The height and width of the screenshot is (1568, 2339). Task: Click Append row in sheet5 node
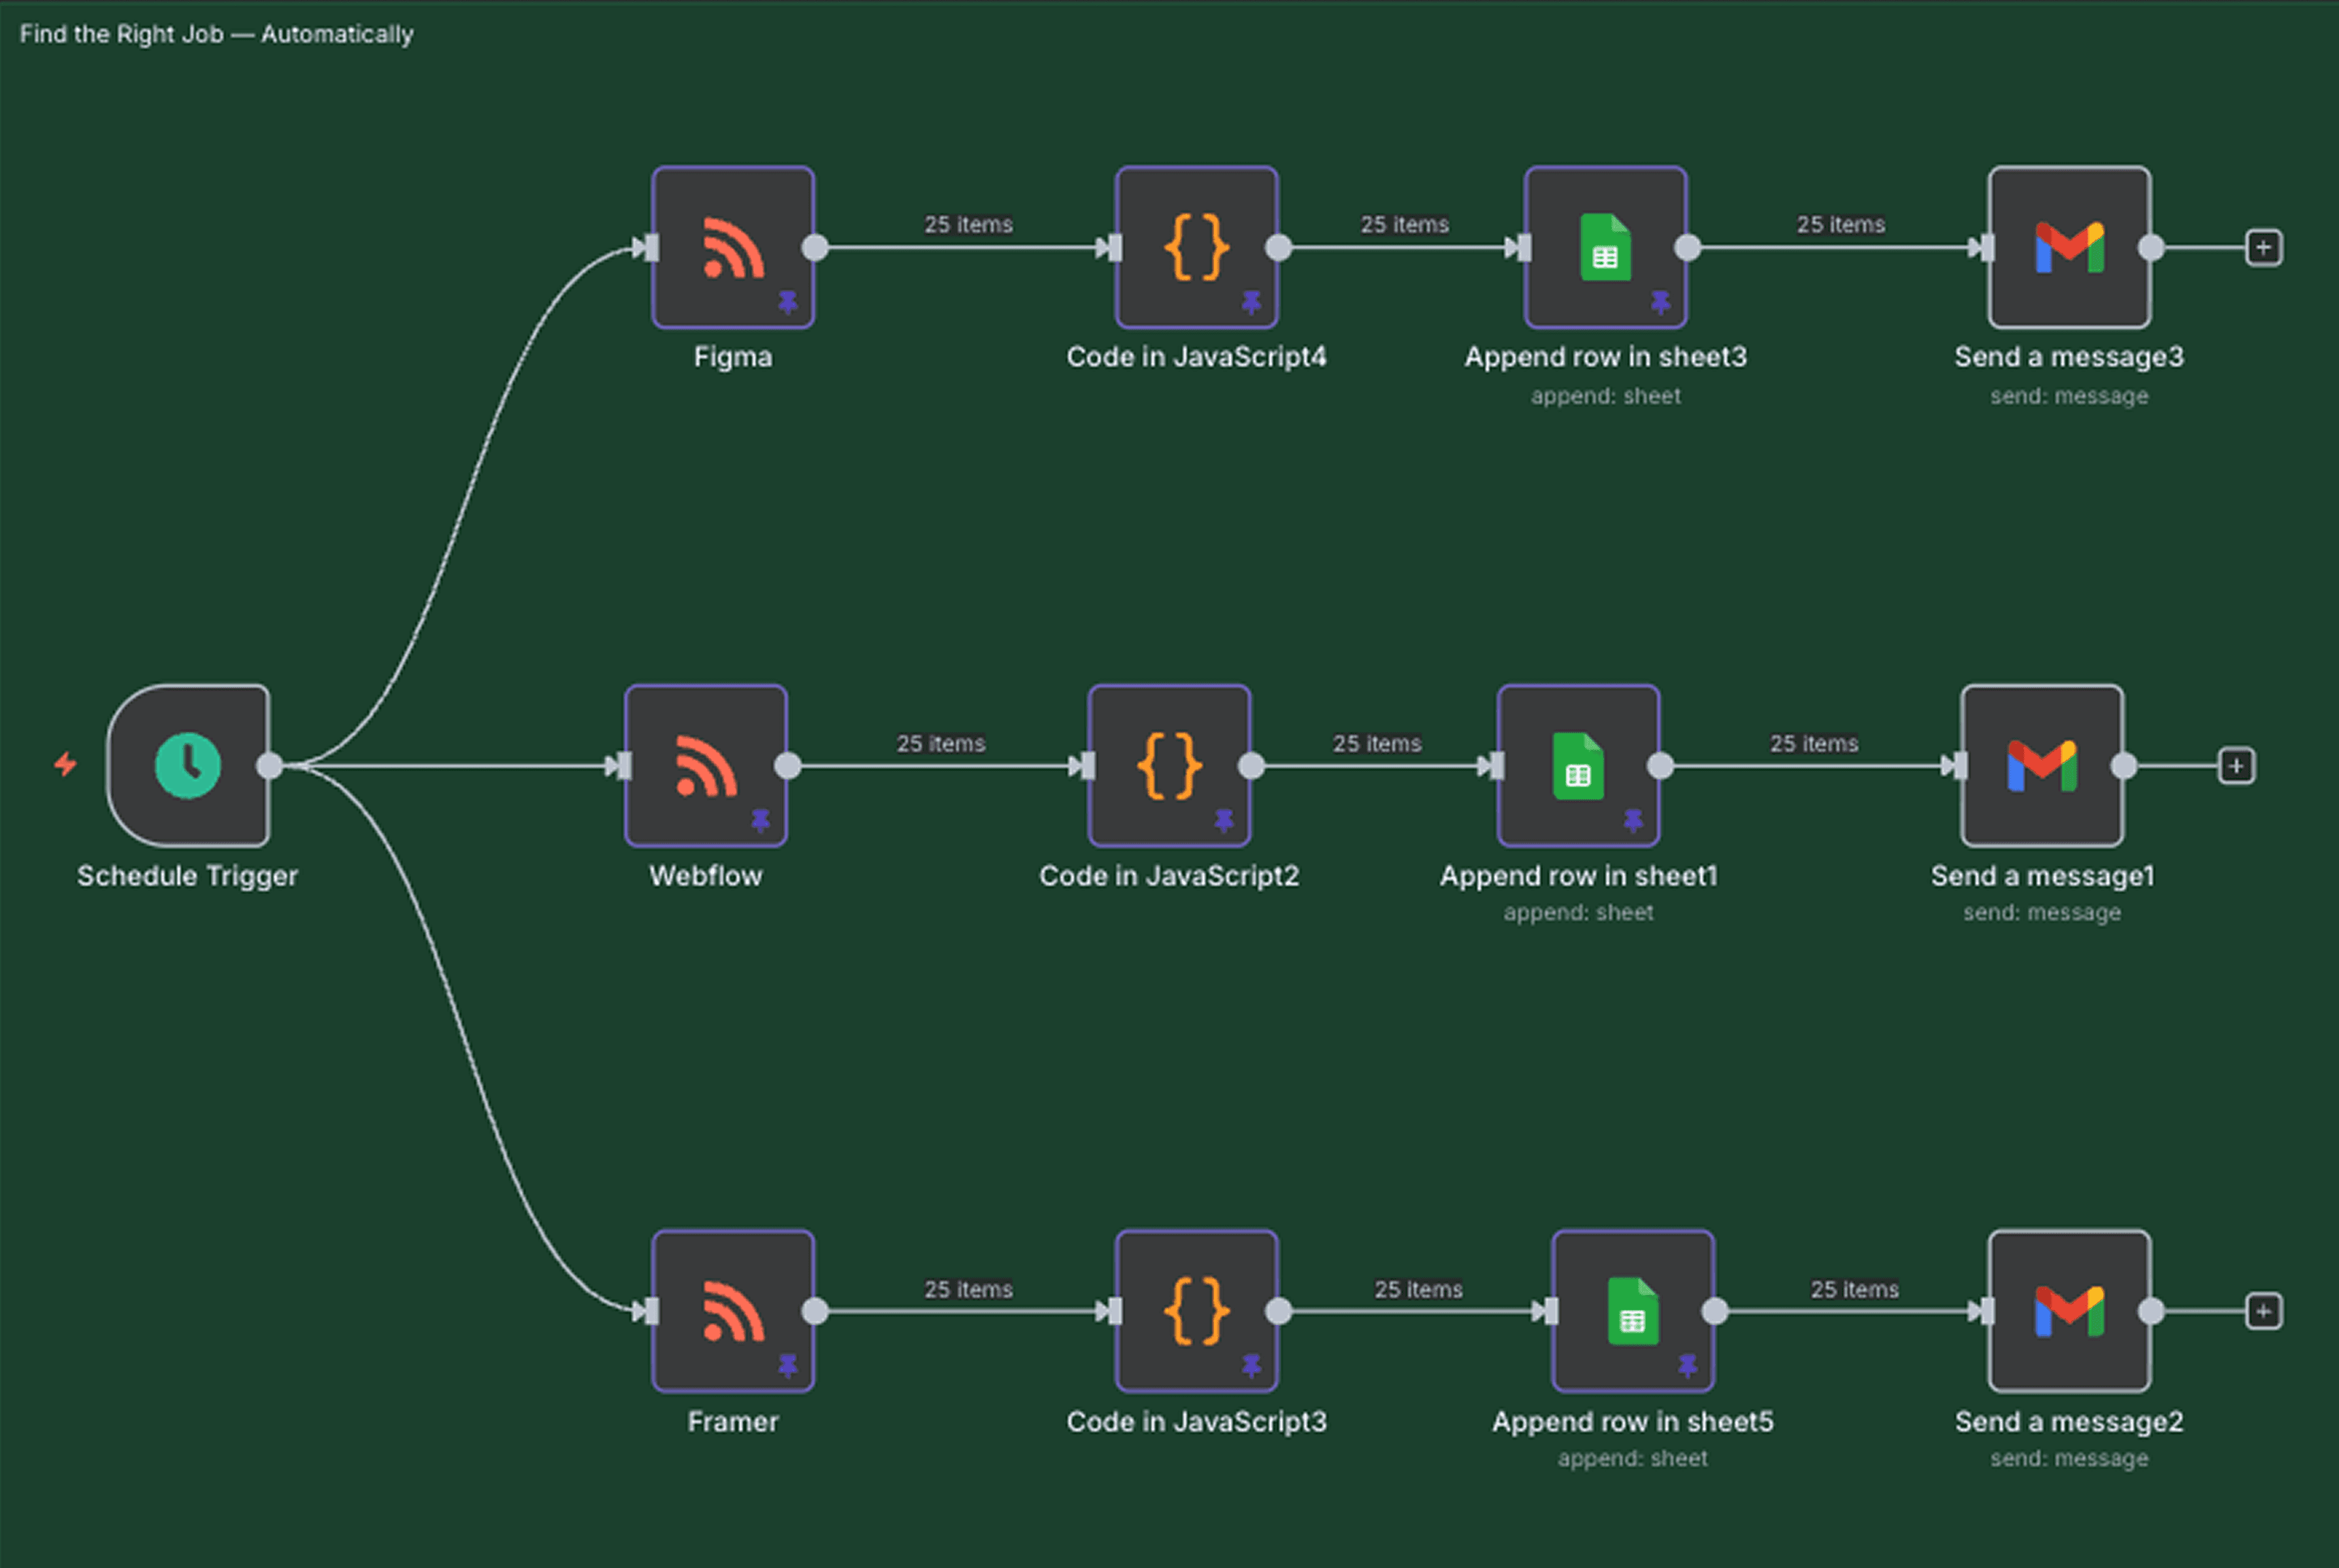[x=1632, y=1311]
